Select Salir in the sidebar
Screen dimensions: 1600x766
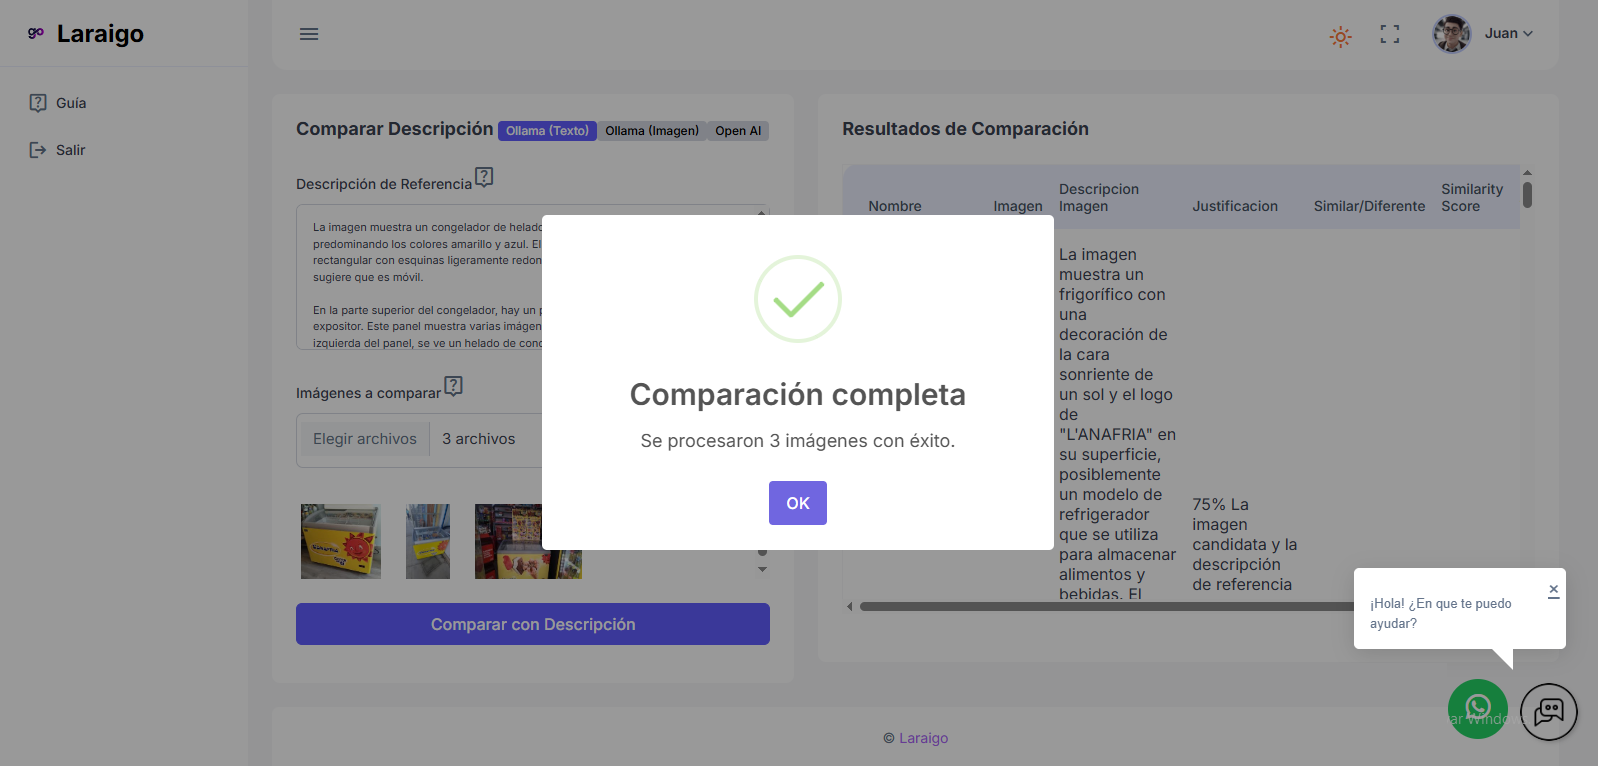click(x=70, y=150)
